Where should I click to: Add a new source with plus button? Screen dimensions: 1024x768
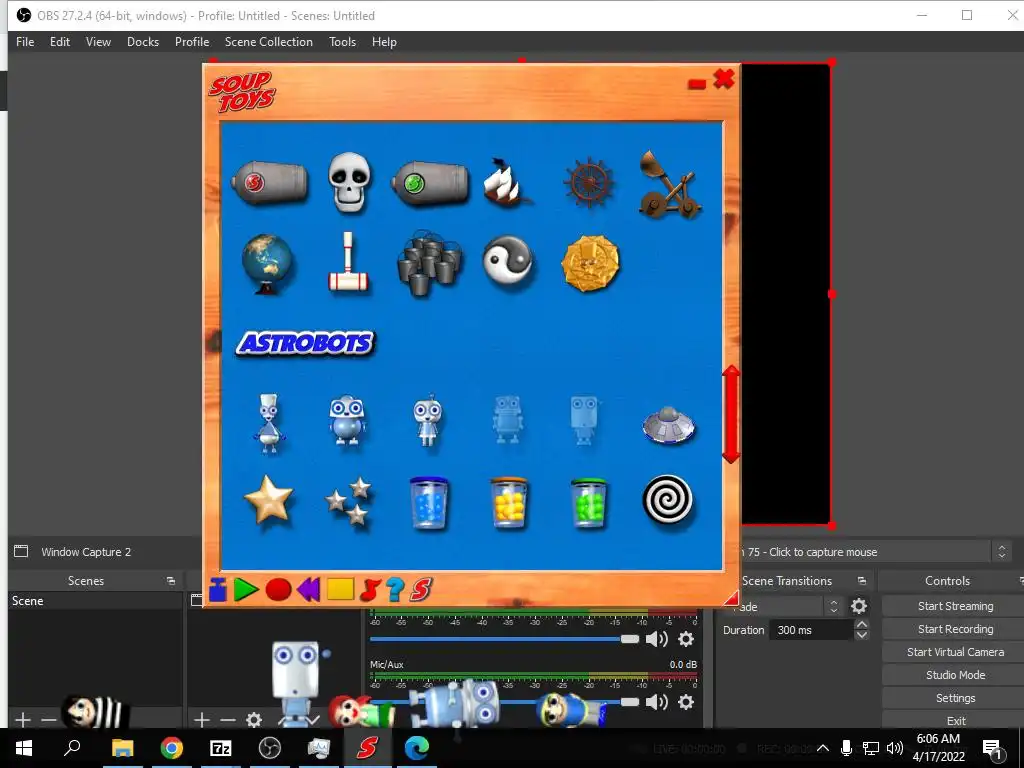tap(202, 720)
